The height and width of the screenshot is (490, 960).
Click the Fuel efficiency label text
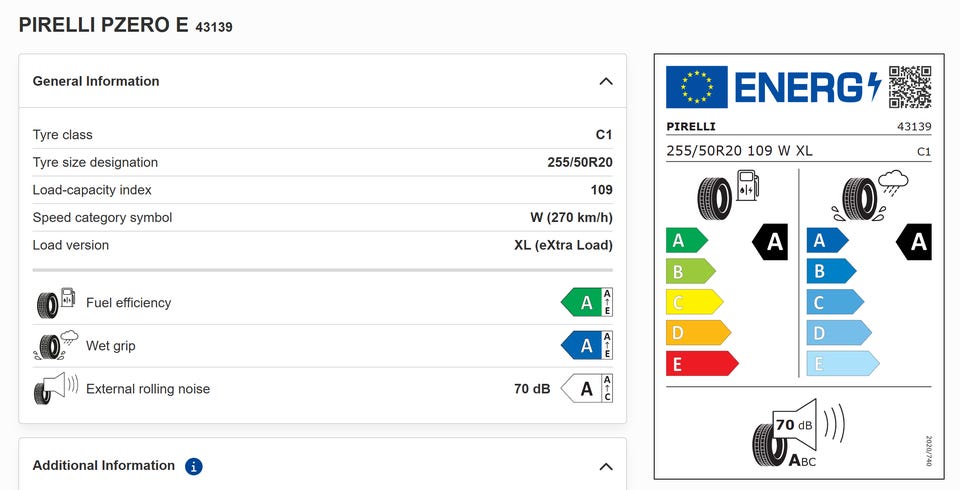coord(129,303)
